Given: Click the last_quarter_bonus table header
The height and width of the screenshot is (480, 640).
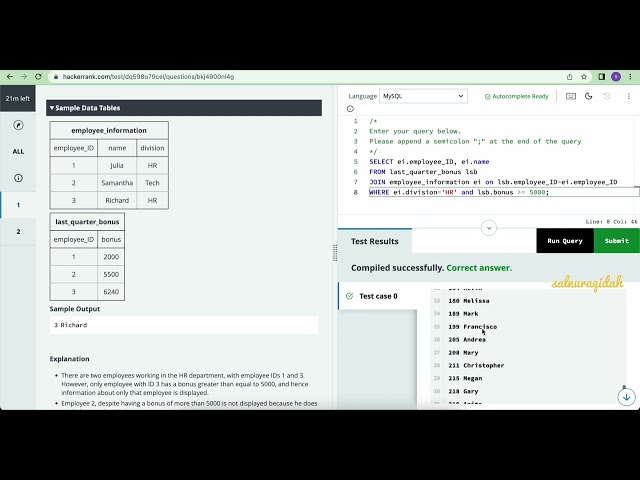Looking at the screenshot, I should click(x=87, y=222).
